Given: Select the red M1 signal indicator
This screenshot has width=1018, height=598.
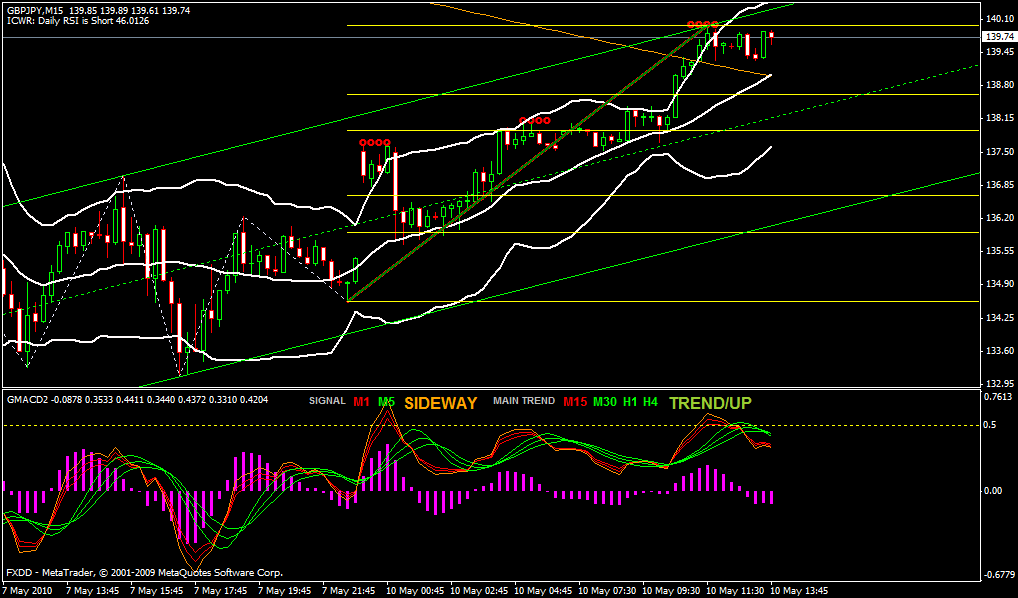Looking at the screenshot, I should 360,402.
